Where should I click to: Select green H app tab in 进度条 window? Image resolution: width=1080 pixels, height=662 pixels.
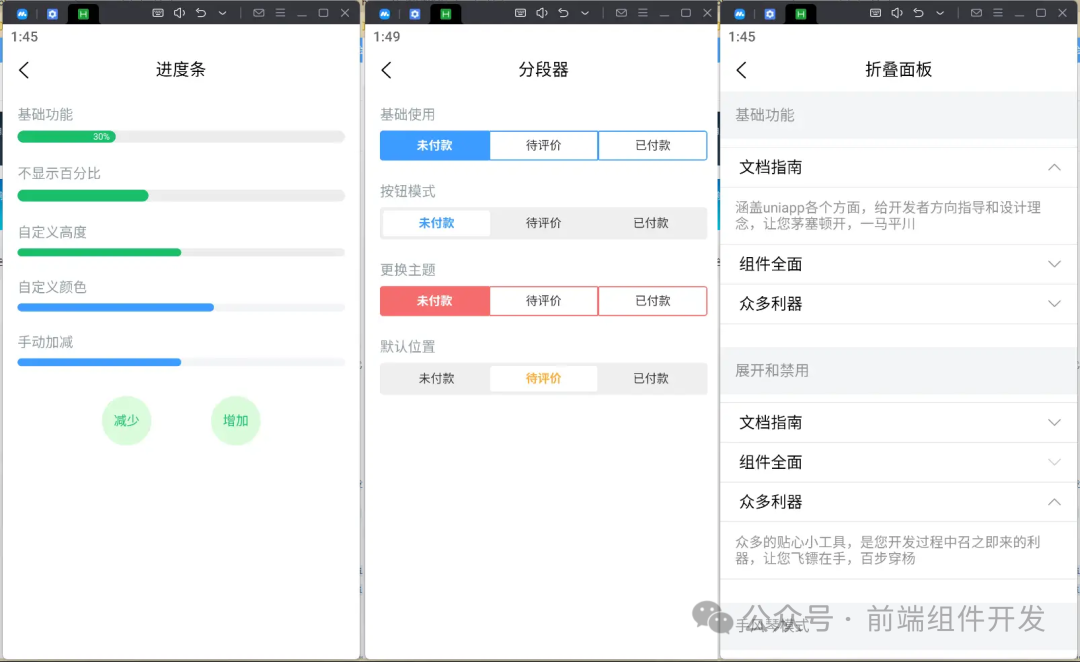point(83,14)
